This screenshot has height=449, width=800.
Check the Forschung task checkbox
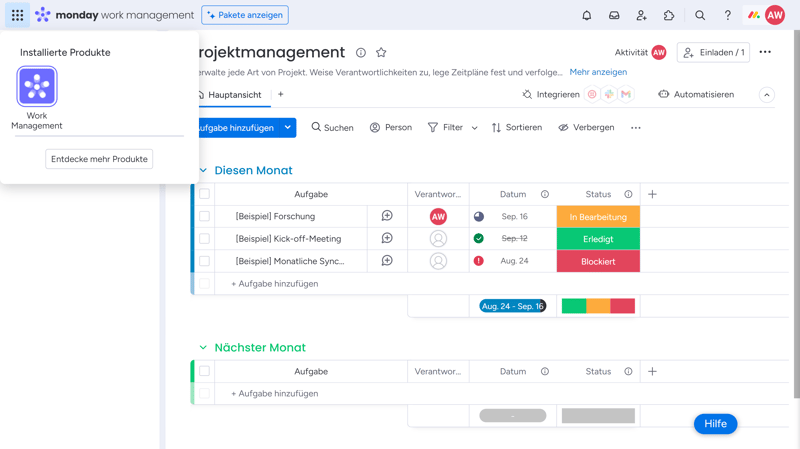tap(204, 216)
